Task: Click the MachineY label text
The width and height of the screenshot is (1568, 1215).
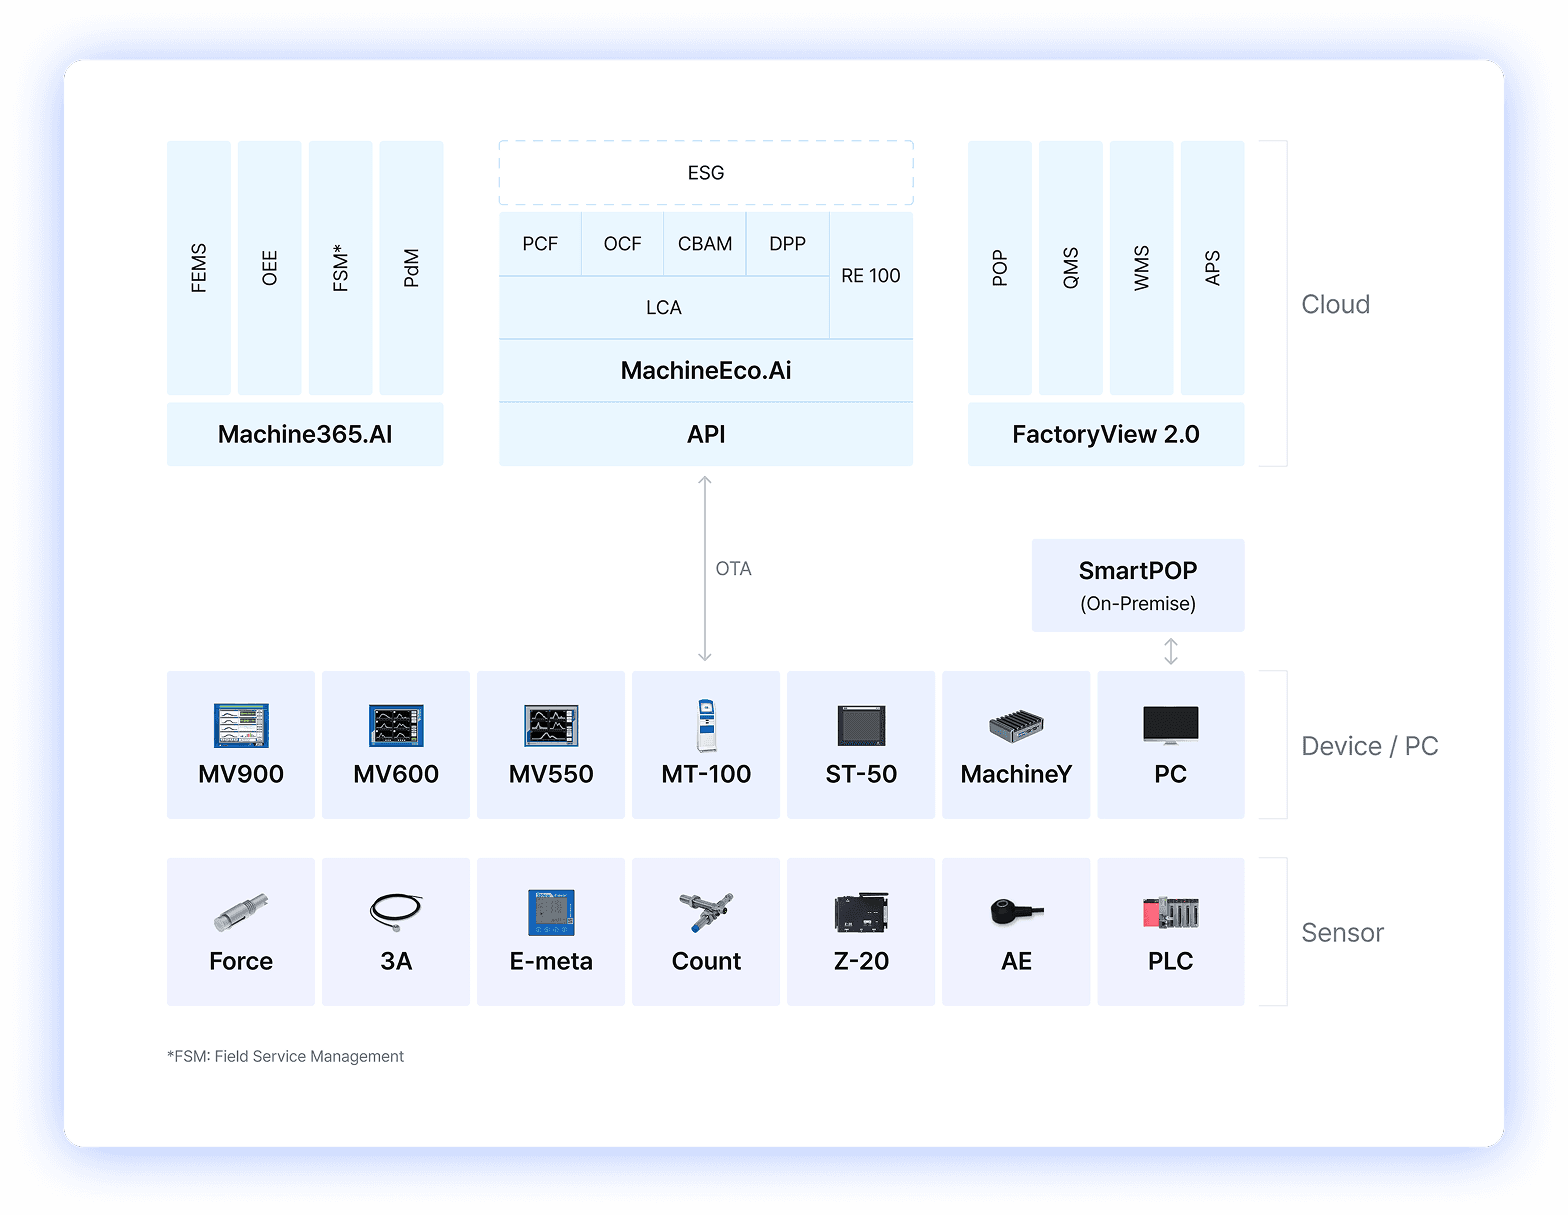Action: [x=1016, y=774]
